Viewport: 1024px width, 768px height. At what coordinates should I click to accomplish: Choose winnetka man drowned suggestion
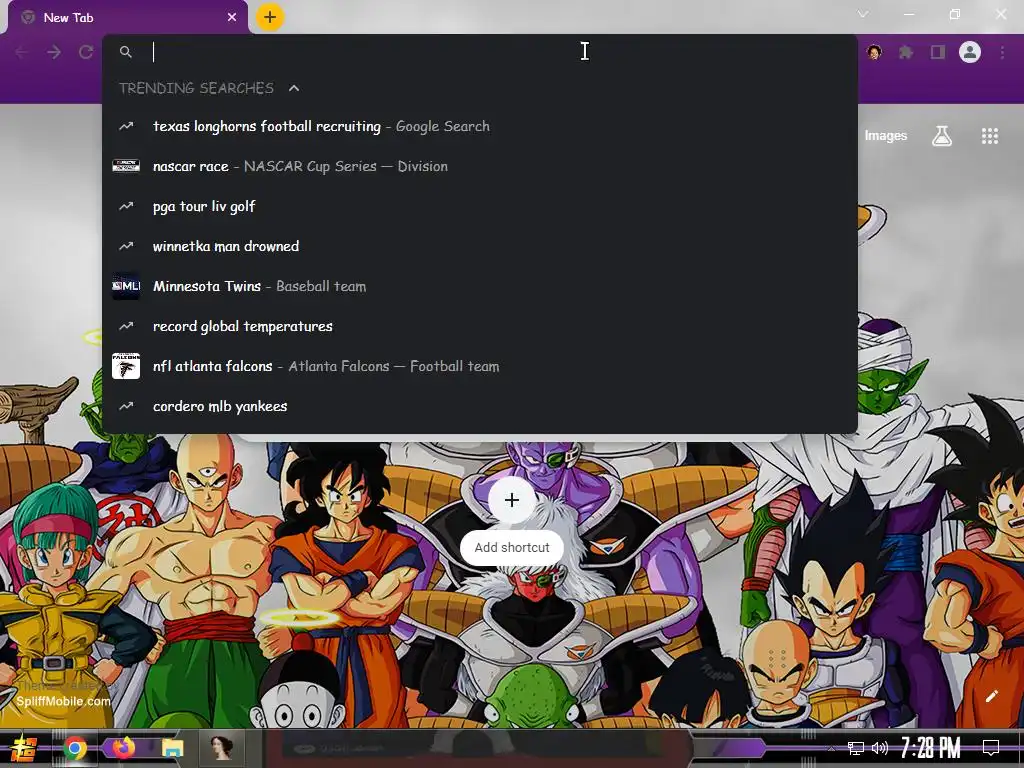tap(480, 246)
